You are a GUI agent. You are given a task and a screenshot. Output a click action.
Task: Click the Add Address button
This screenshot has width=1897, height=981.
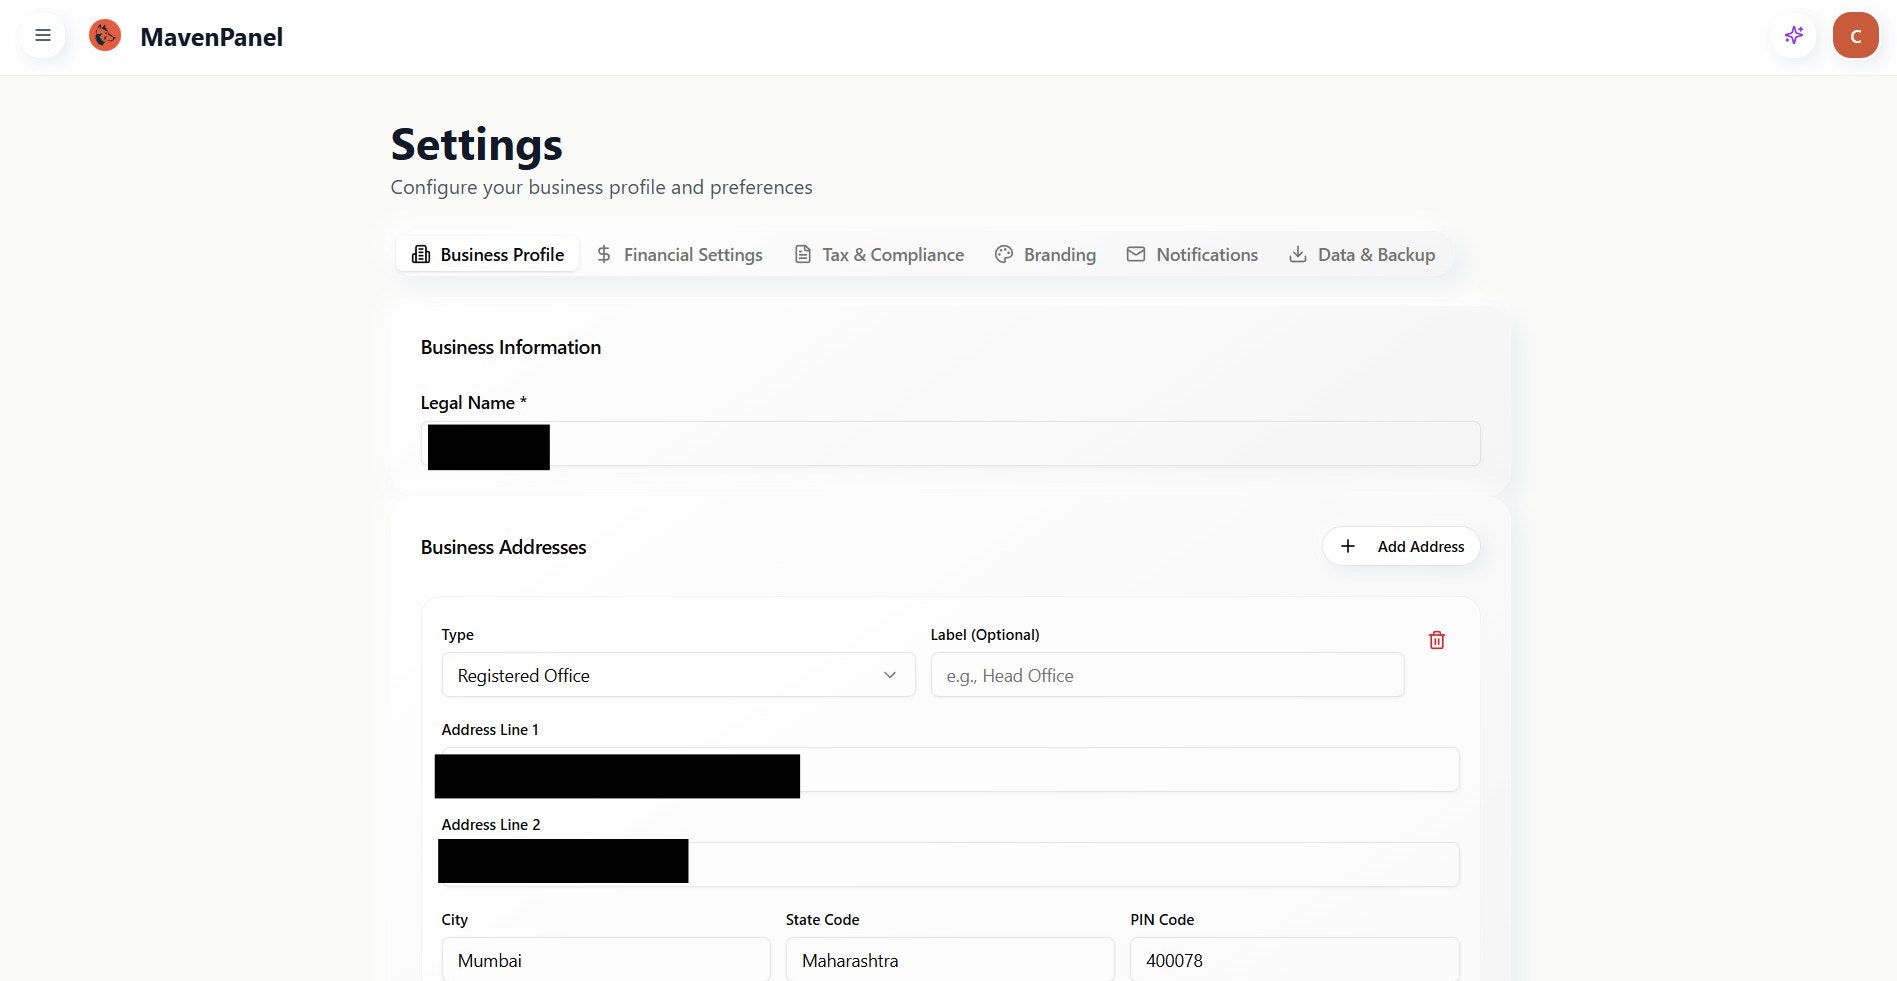coord(1401,546)
